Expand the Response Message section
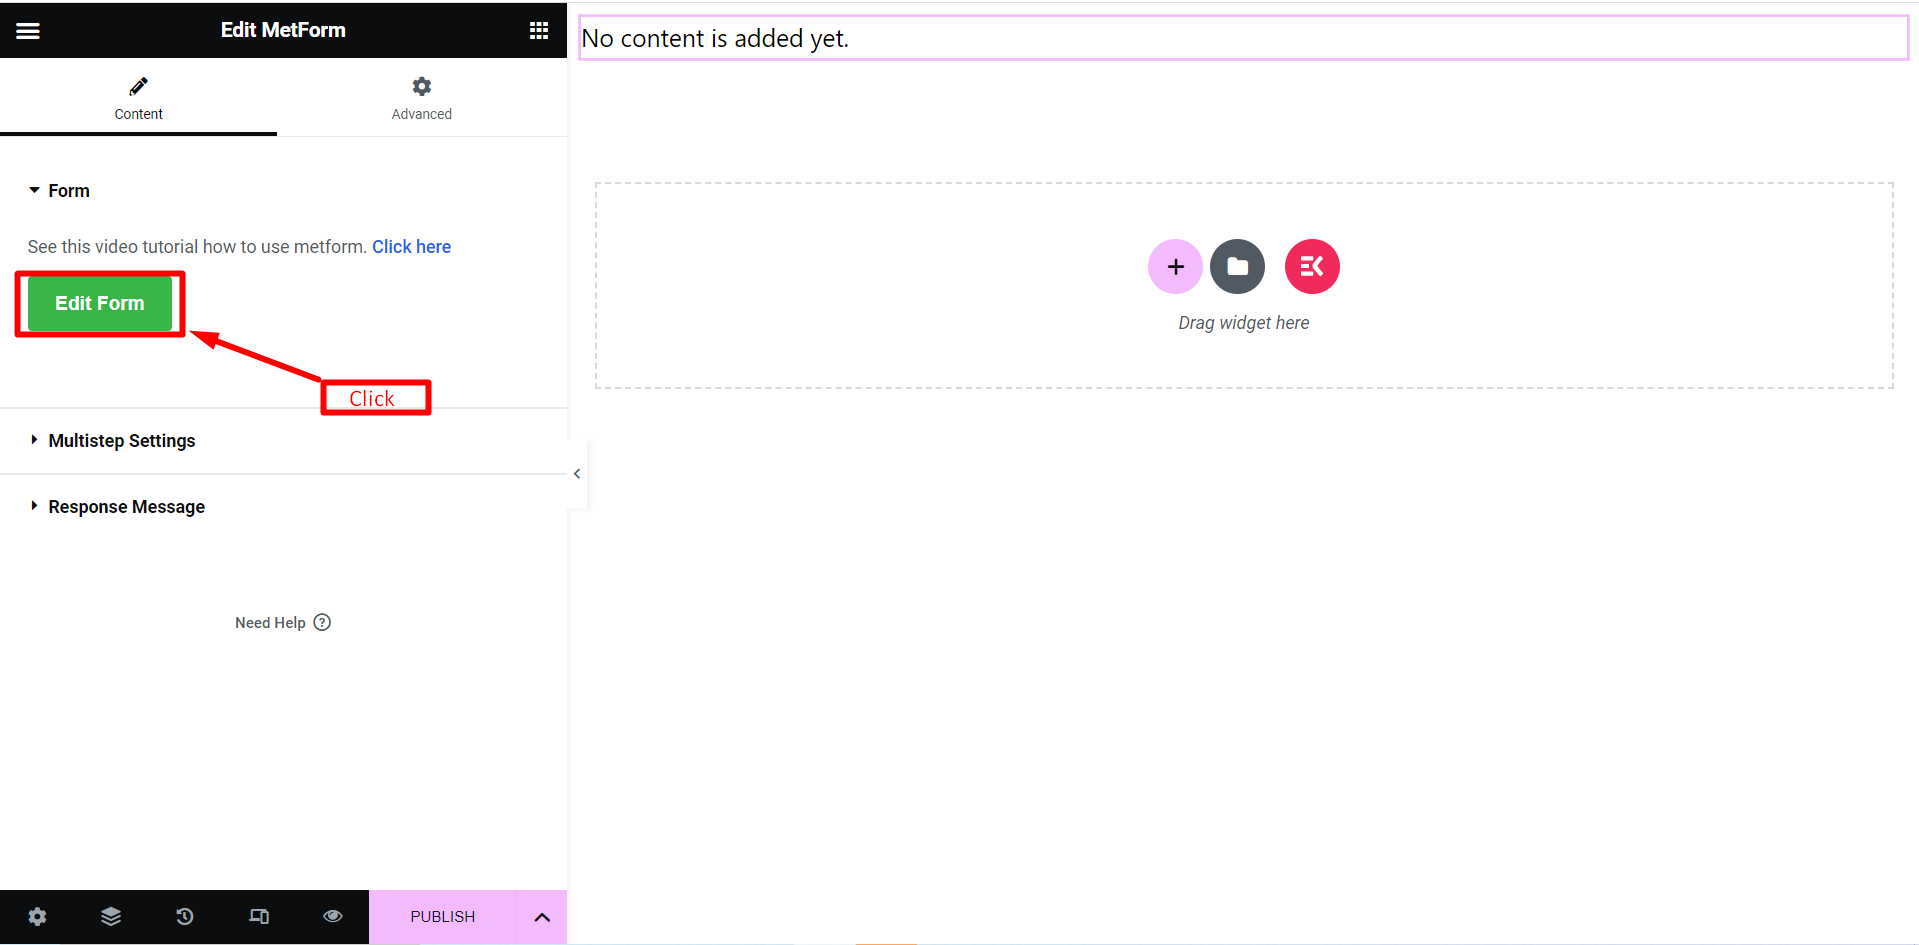1919x945 pixels. pos(117,507)
